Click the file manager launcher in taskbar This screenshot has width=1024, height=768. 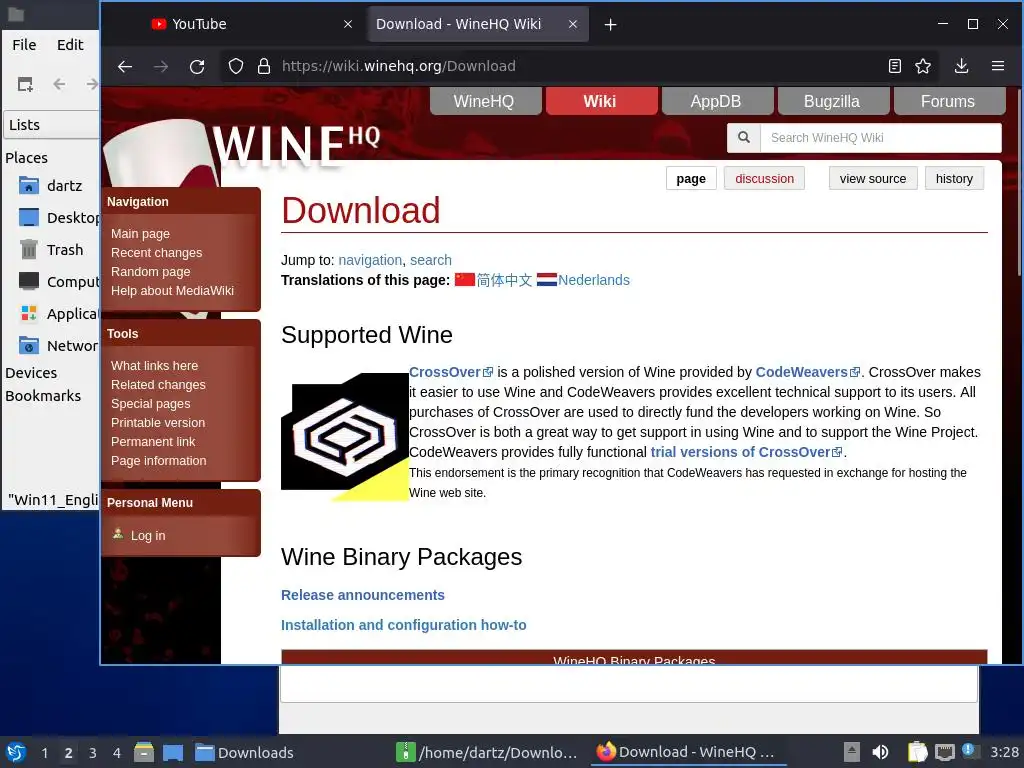[x=144, y=752]
